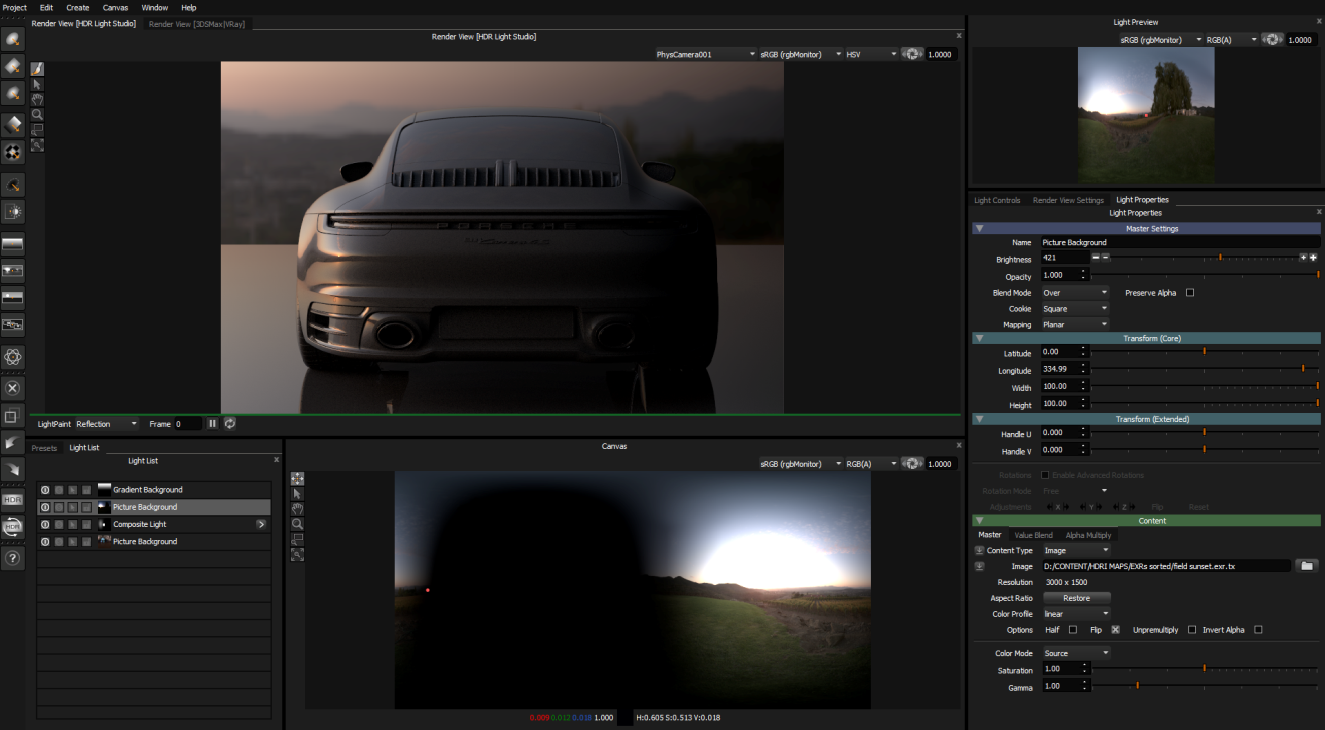Click the download icon beside Image label
The image size is (1325, 730).
click(979, 566)
